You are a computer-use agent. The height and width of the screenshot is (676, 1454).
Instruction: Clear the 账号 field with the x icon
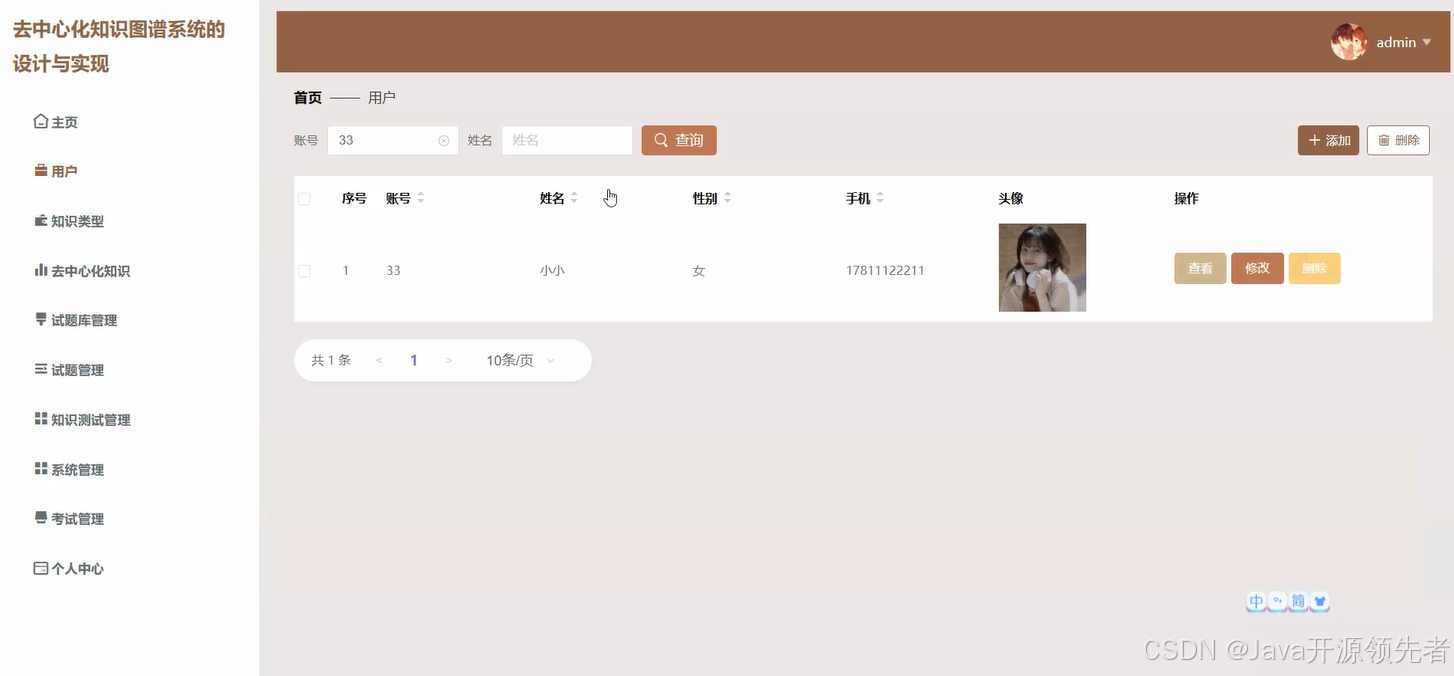coord(444,140)
